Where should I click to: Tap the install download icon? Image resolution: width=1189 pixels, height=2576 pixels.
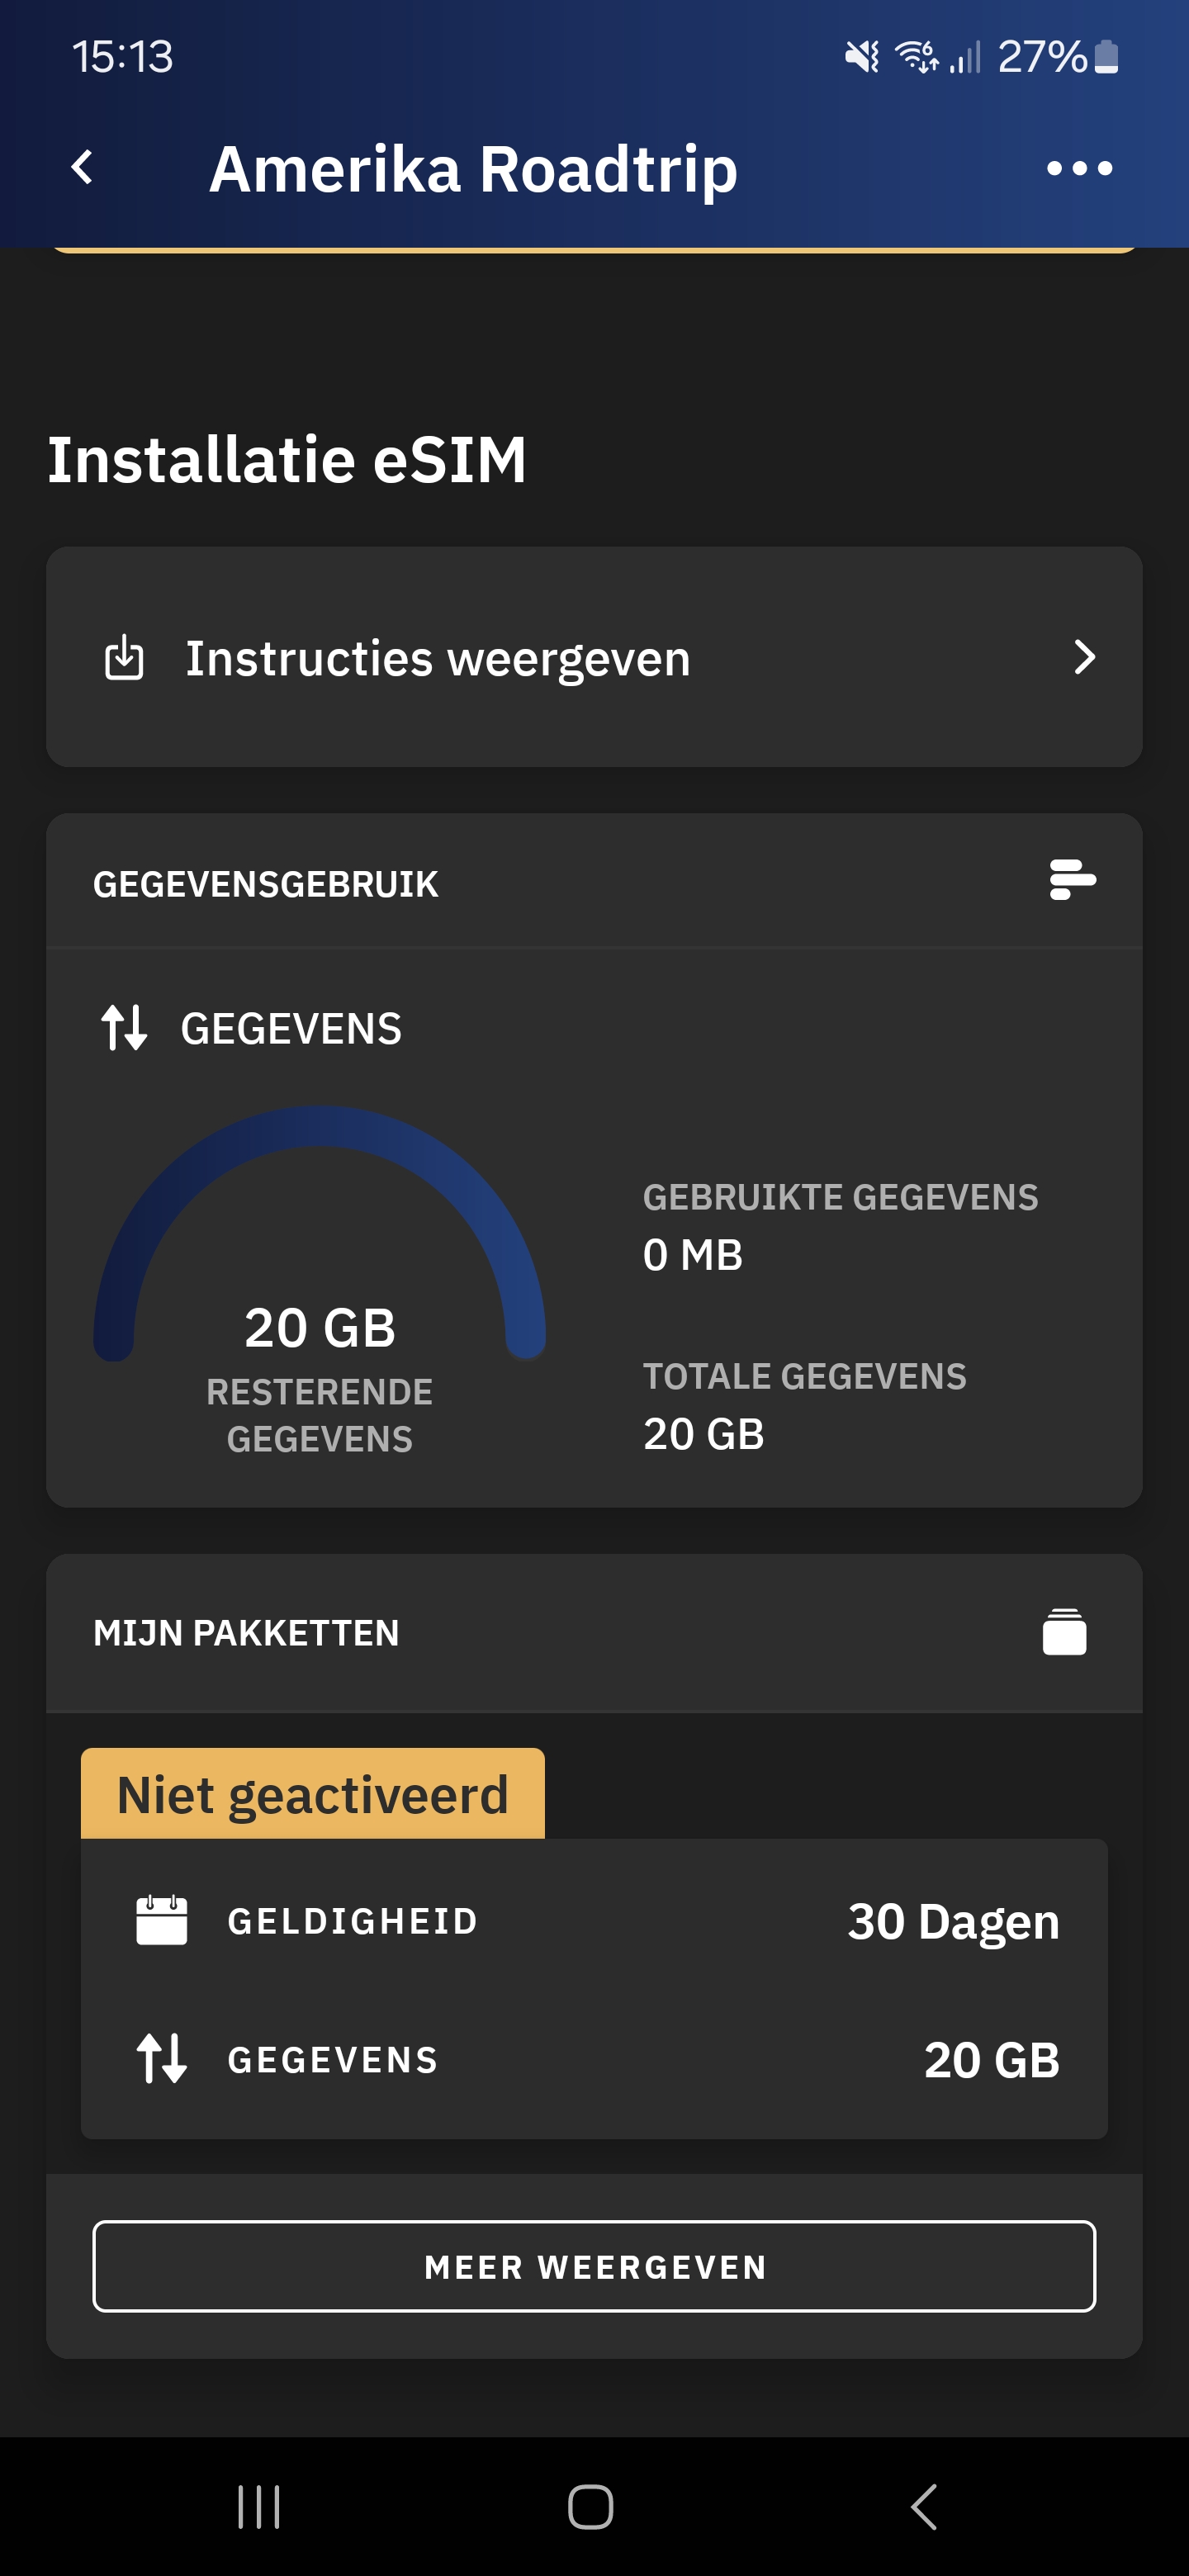(x=124, y=658)
